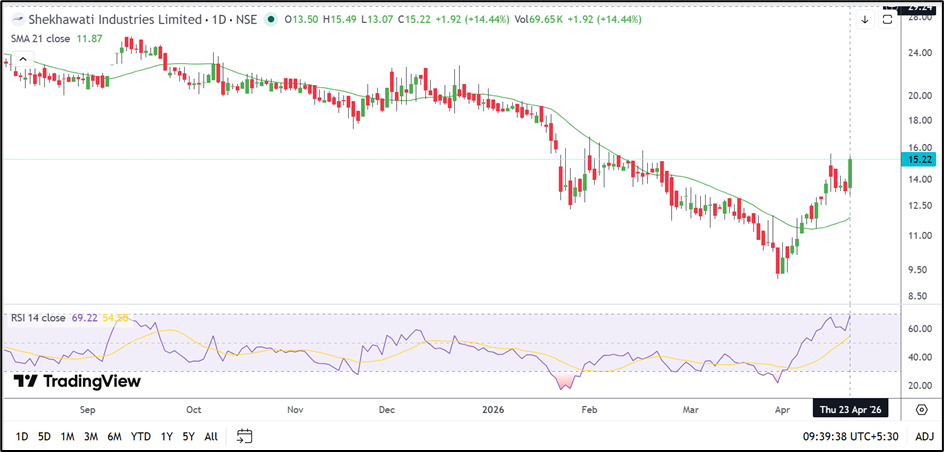Click the fullscreen frame icon at top right
The height and width of the screenshot is (452, 944).
point(887,19)
